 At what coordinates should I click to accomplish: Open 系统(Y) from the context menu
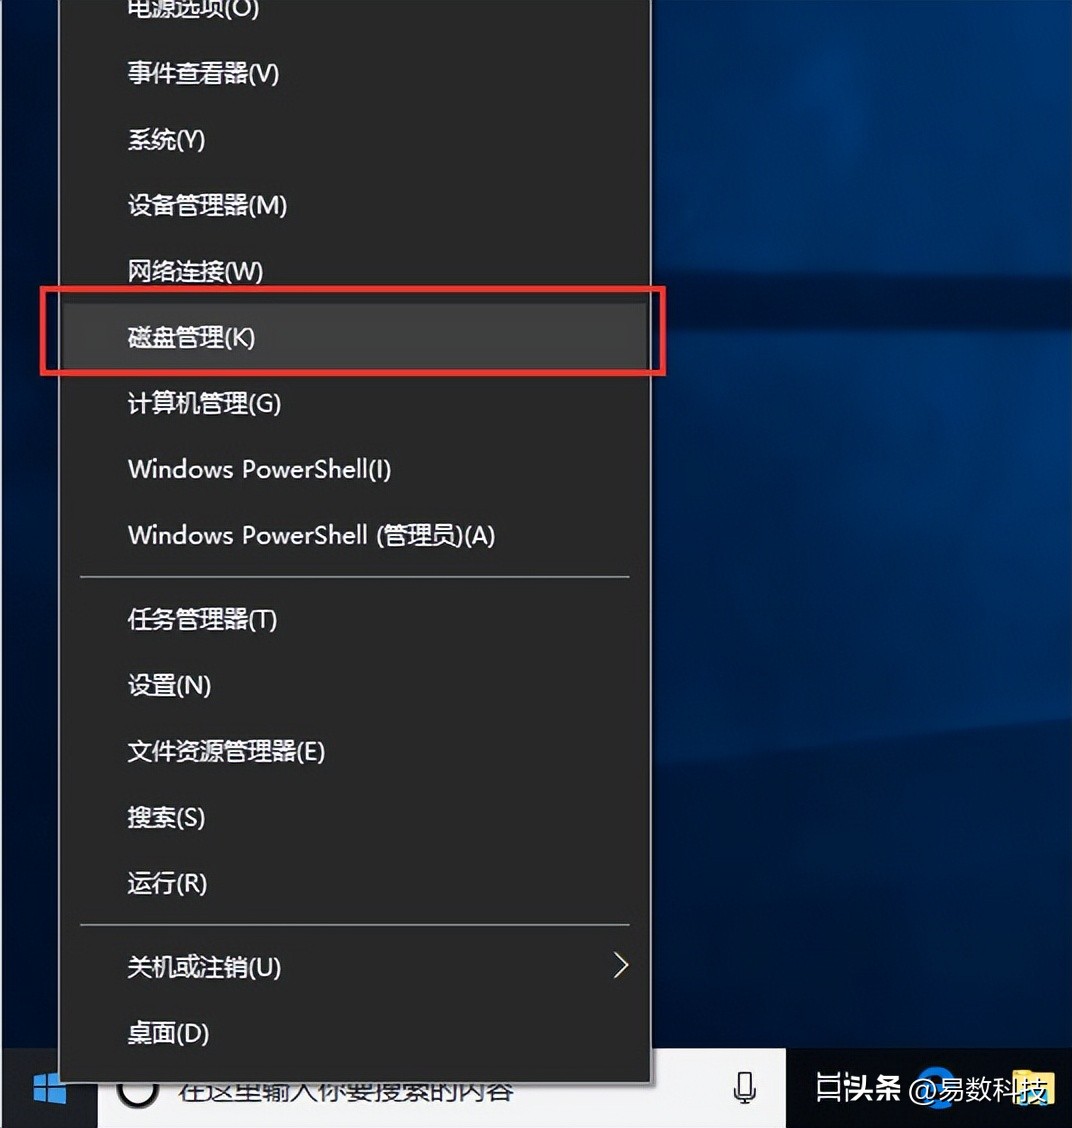(166, 139)
